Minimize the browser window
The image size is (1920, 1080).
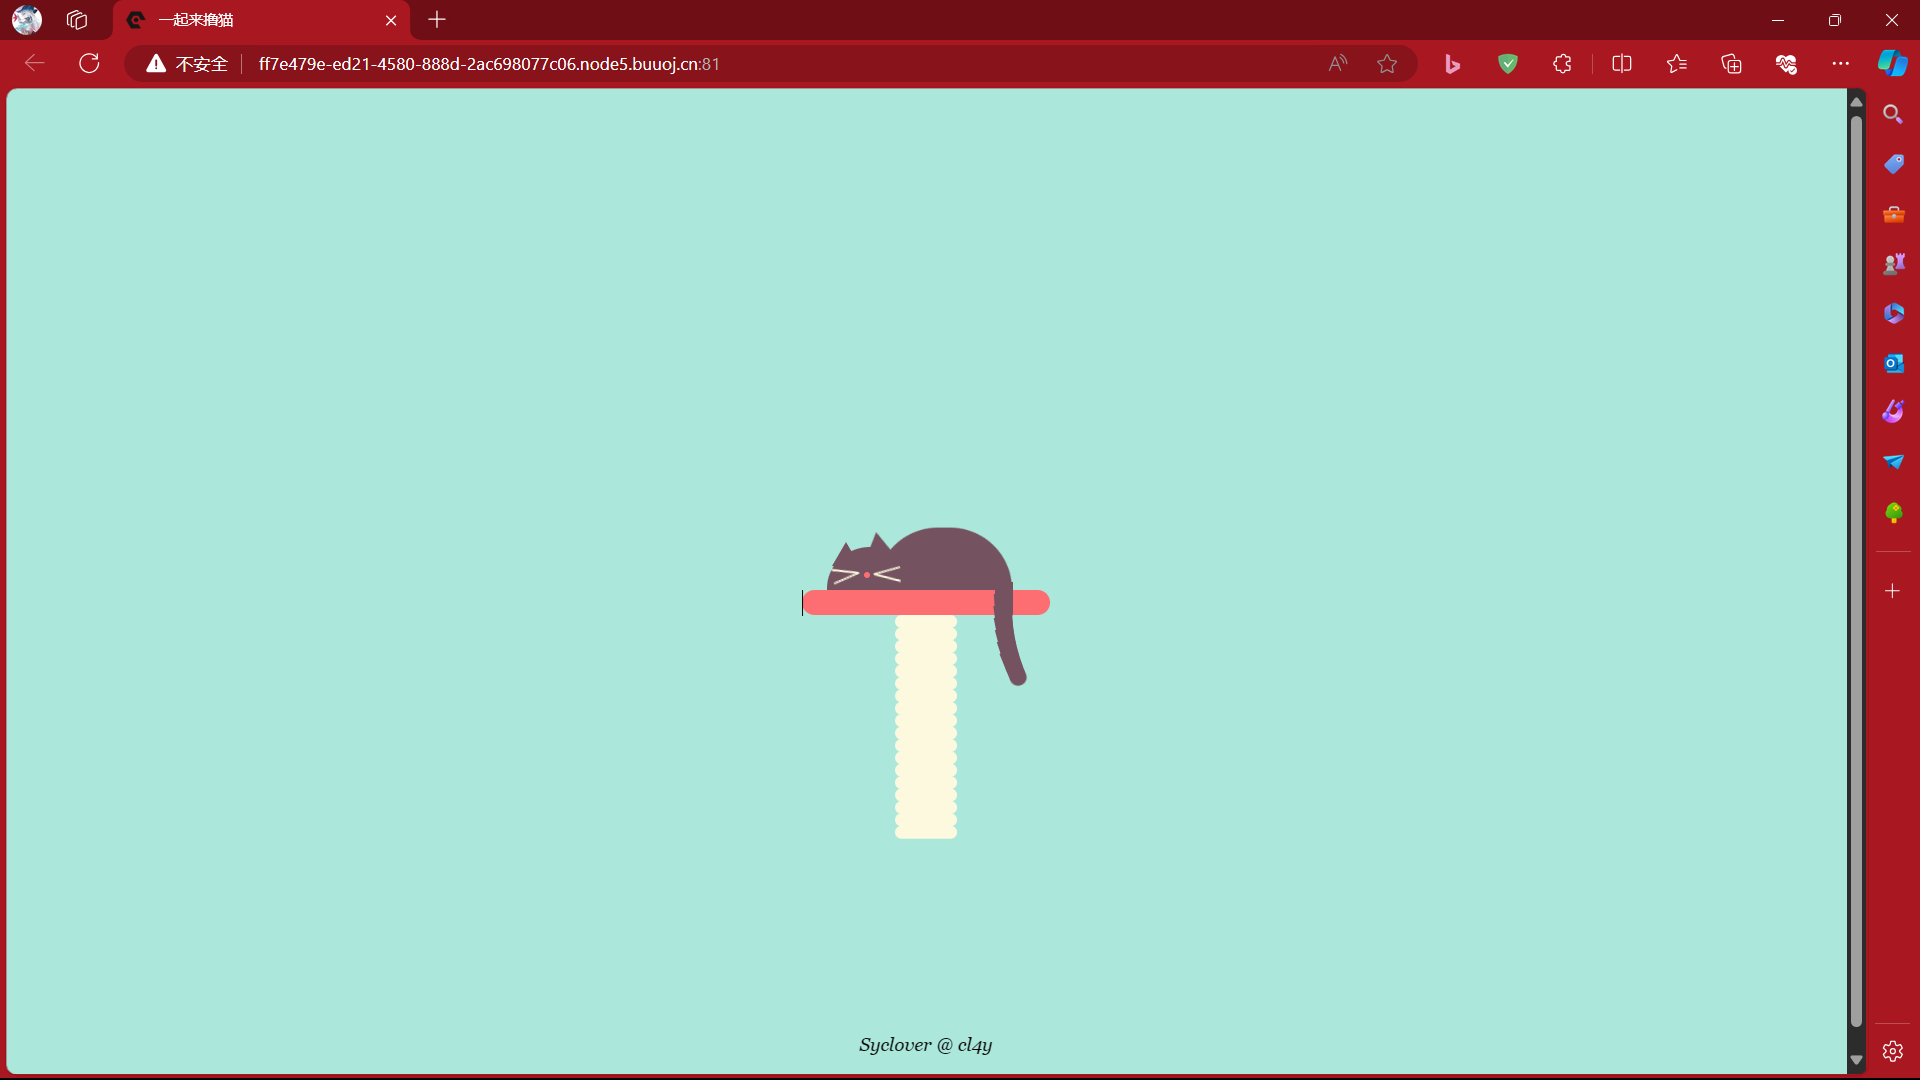pyautogui.click(x=1778, y=20)
